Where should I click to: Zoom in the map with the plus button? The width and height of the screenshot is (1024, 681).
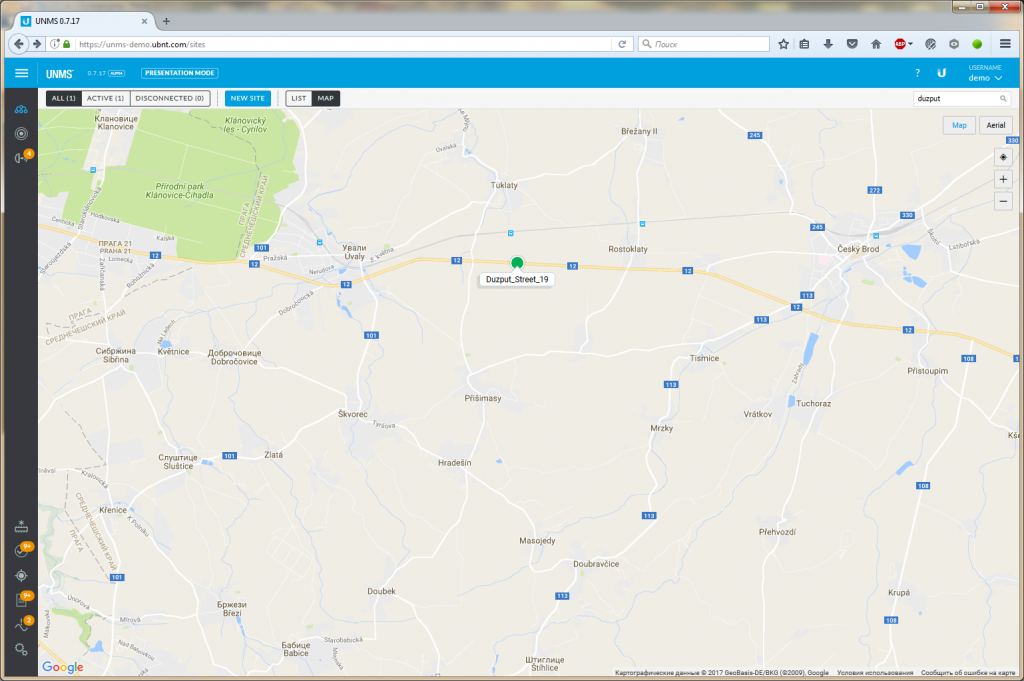coord(1003,179)
